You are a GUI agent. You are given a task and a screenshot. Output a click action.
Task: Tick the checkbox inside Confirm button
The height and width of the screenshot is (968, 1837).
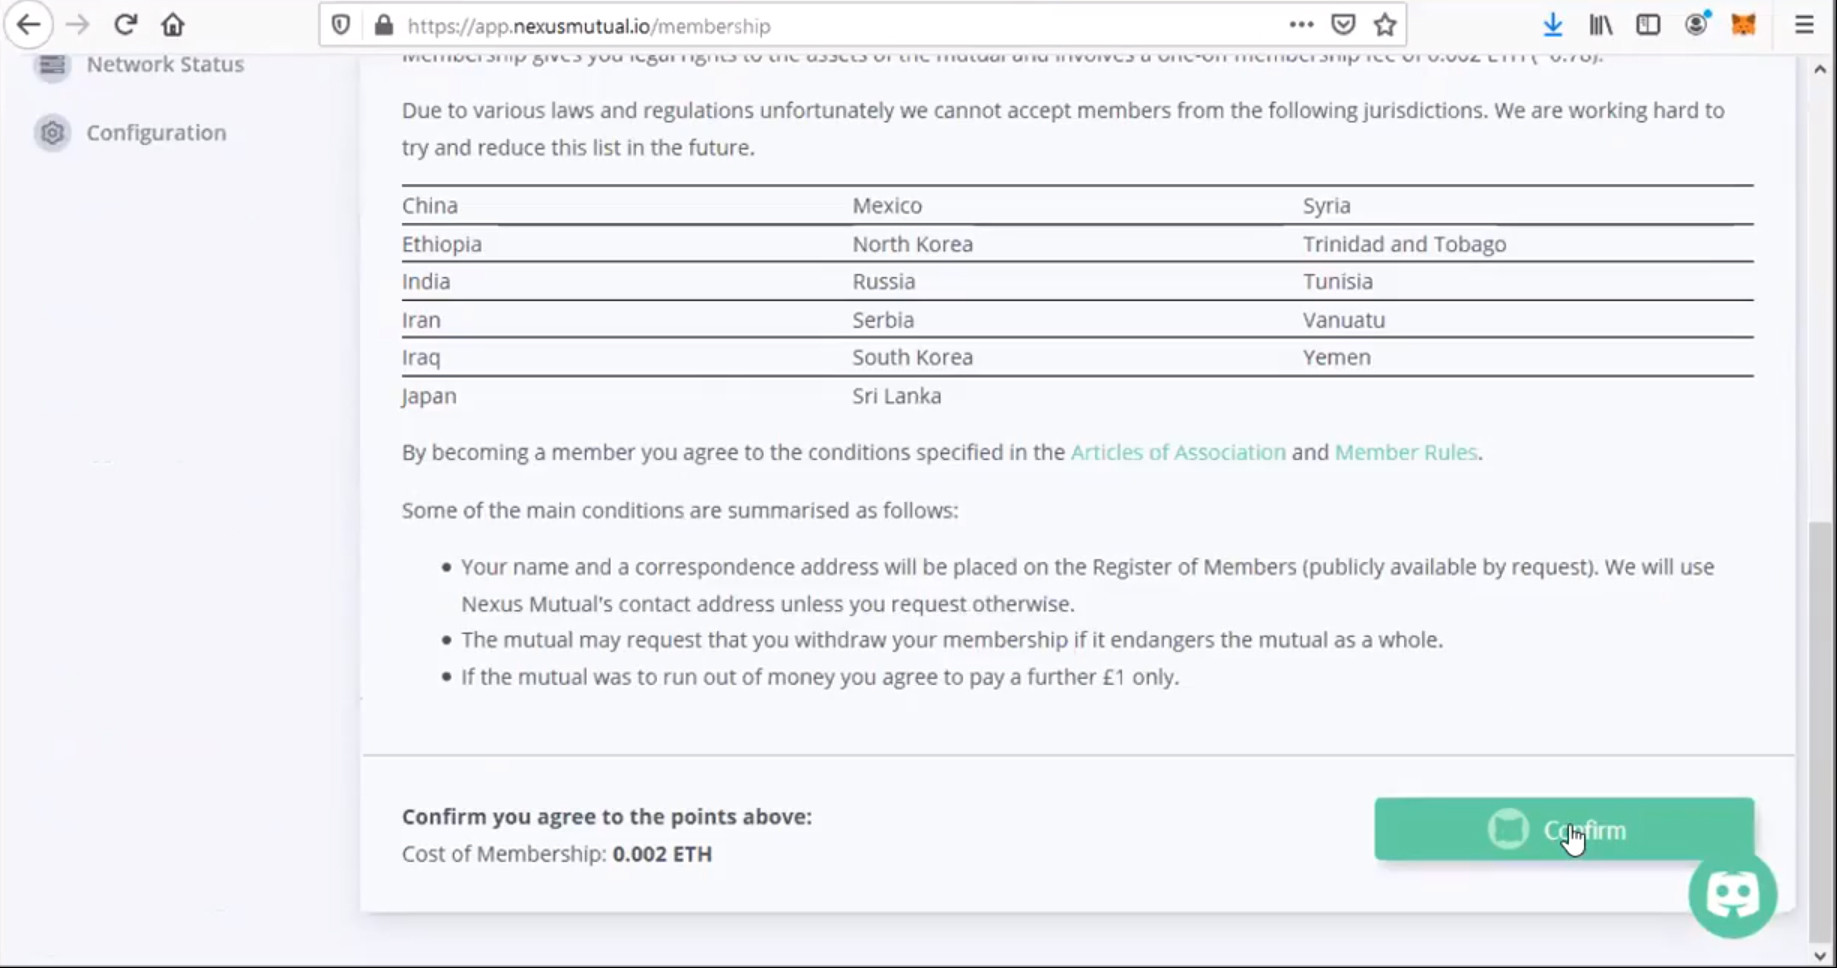pyautogui.click(x=1508, y=829)
